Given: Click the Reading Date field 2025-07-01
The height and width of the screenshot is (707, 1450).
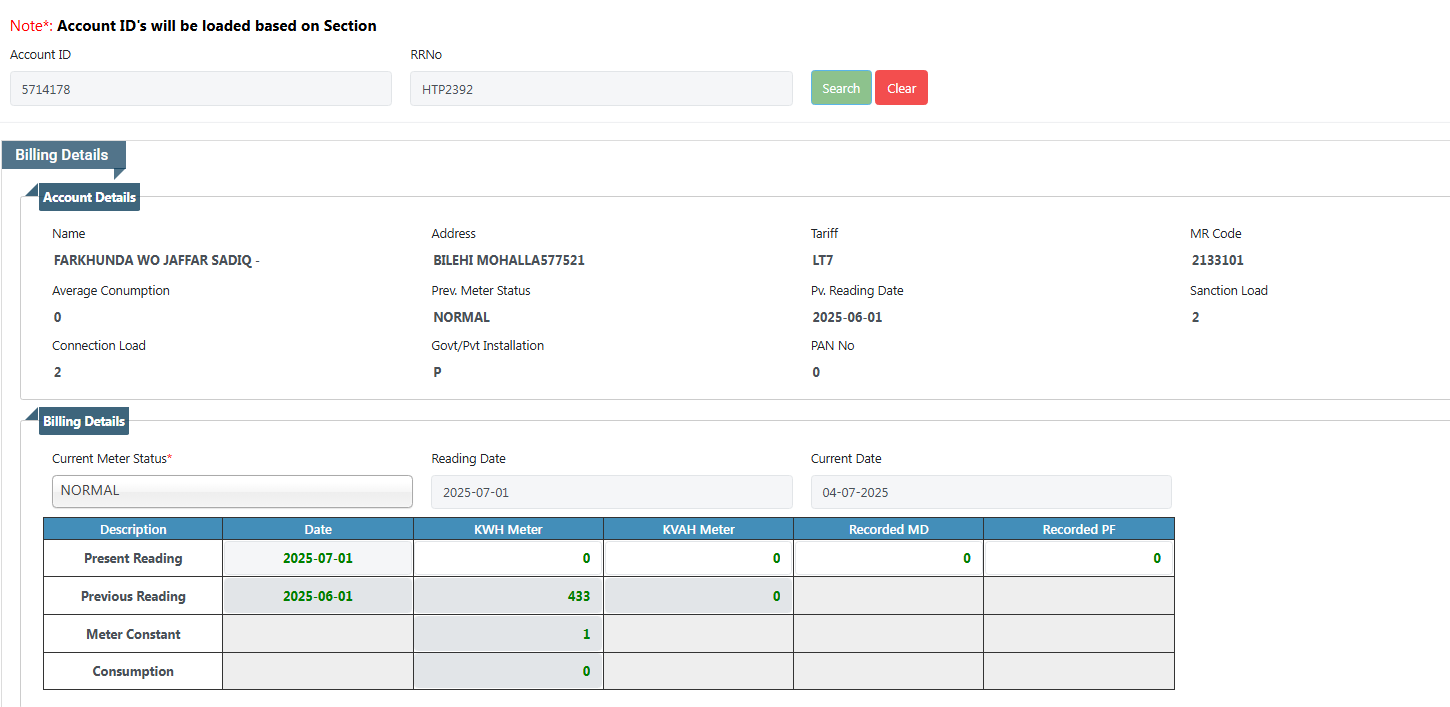Looking at the screenshot, I should (612, 492).
